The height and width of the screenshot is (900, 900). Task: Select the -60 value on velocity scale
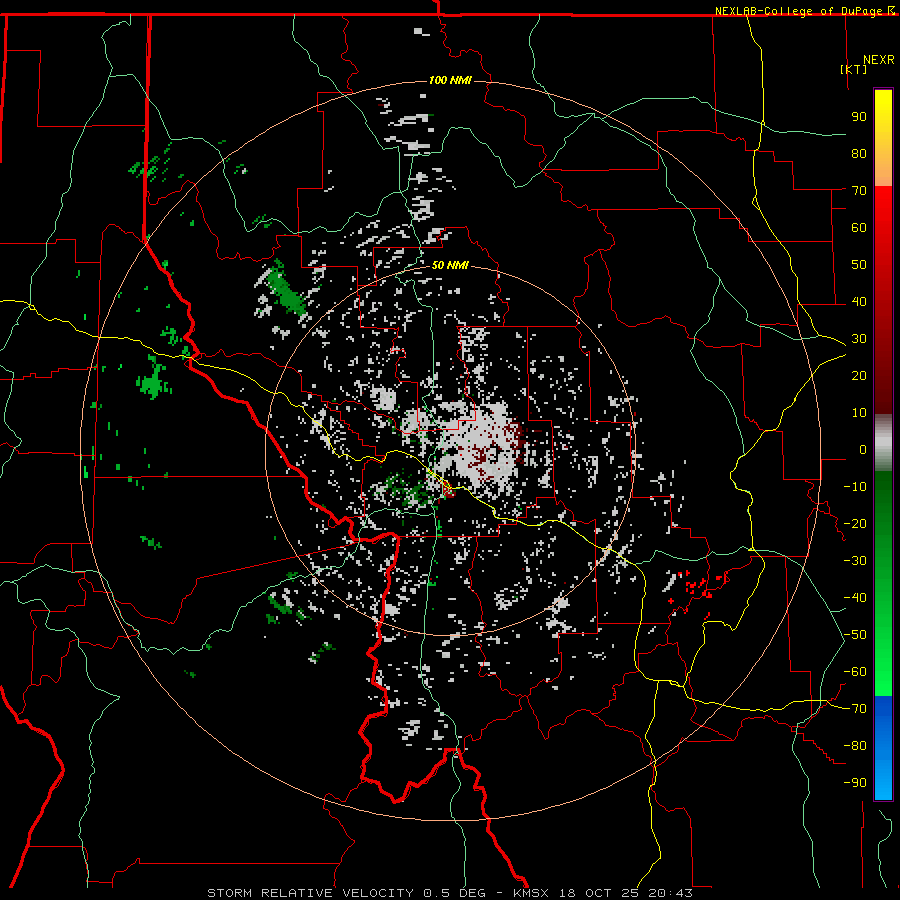pyautogui.click(x=855, y=672)
